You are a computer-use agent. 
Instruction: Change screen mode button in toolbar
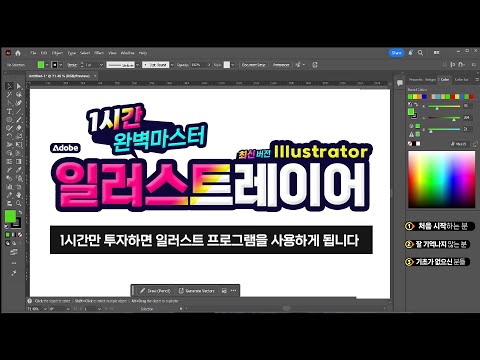tap(14, 253)
